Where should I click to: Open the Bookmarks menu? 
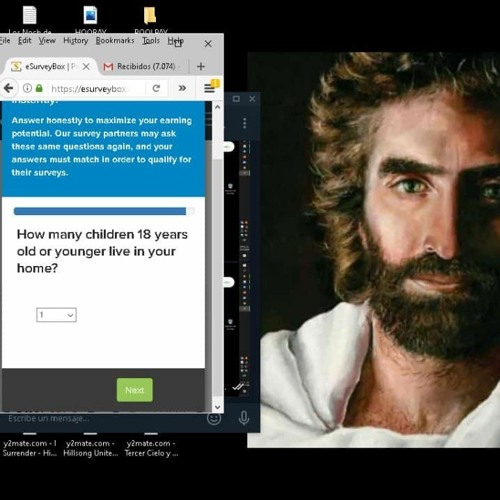click(115, 41)
